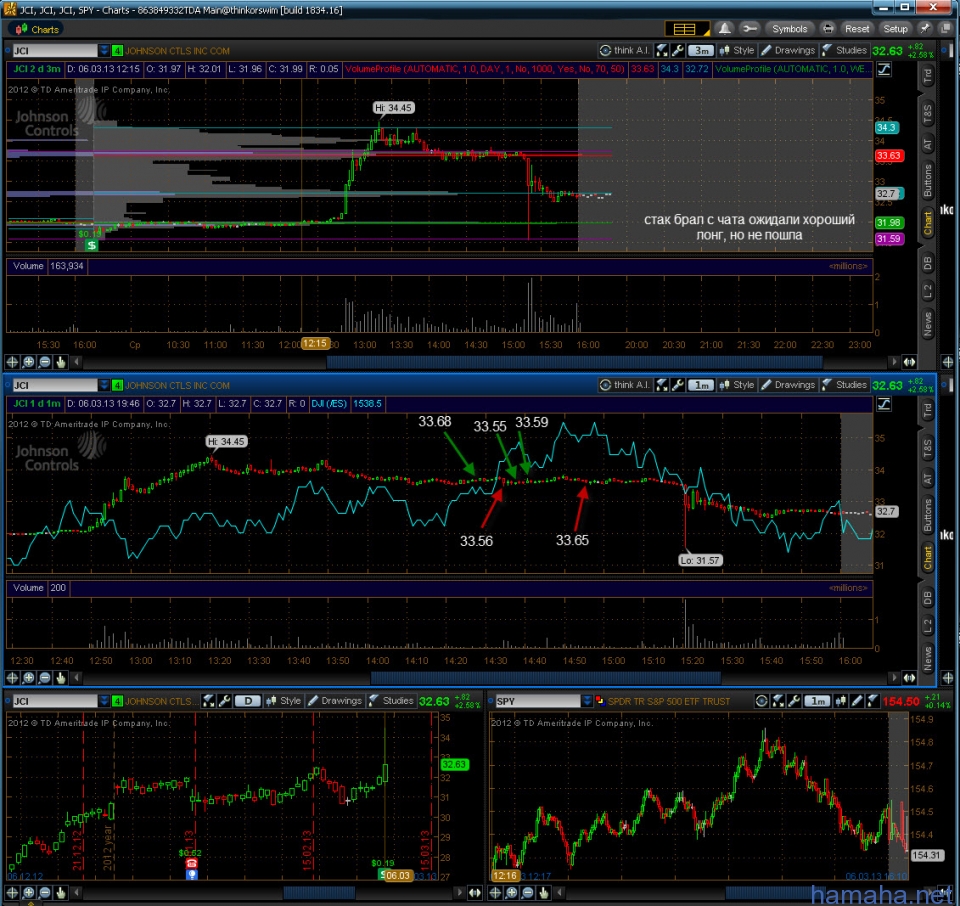
Task: Select the pan hand tool under top chart
Action: pos(61,362)
